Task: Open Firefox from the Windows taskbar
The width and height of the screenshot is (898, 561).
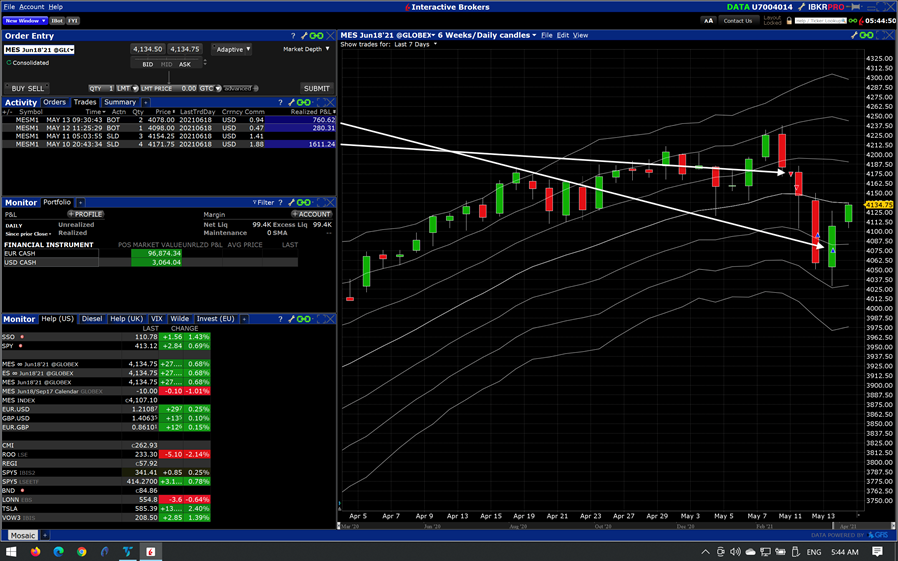Action: click(38, 551)
